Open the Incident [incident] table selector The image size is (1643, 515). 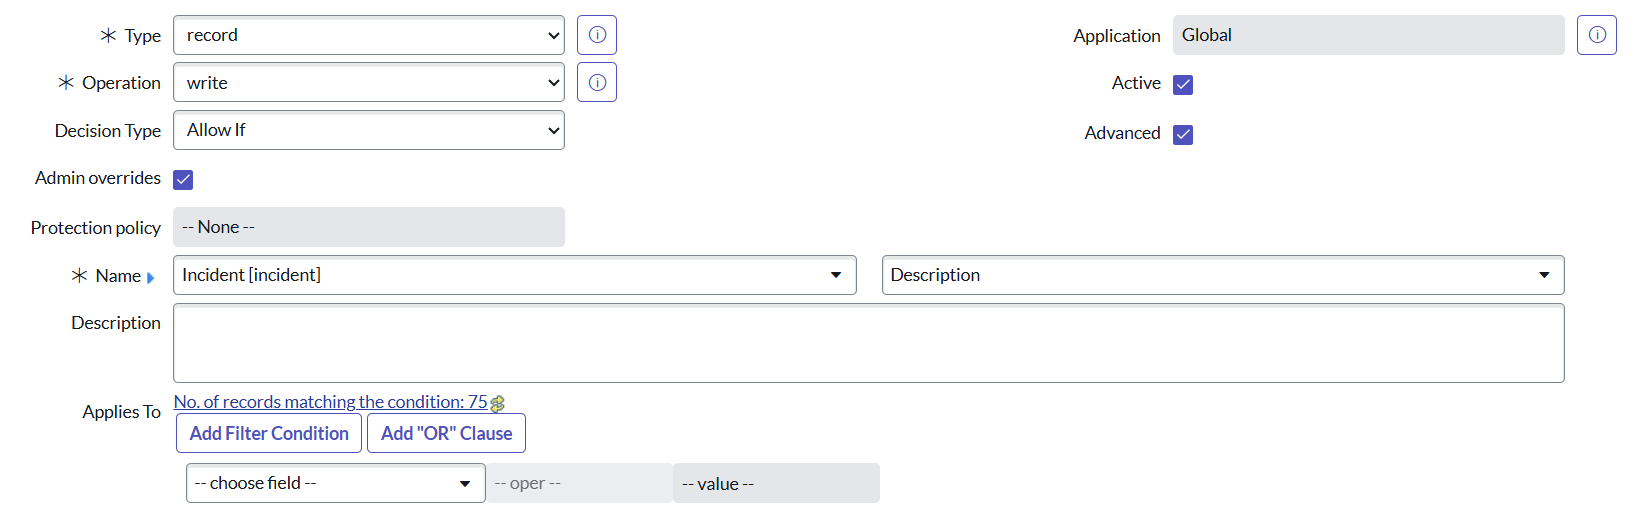tap(514, 276)
